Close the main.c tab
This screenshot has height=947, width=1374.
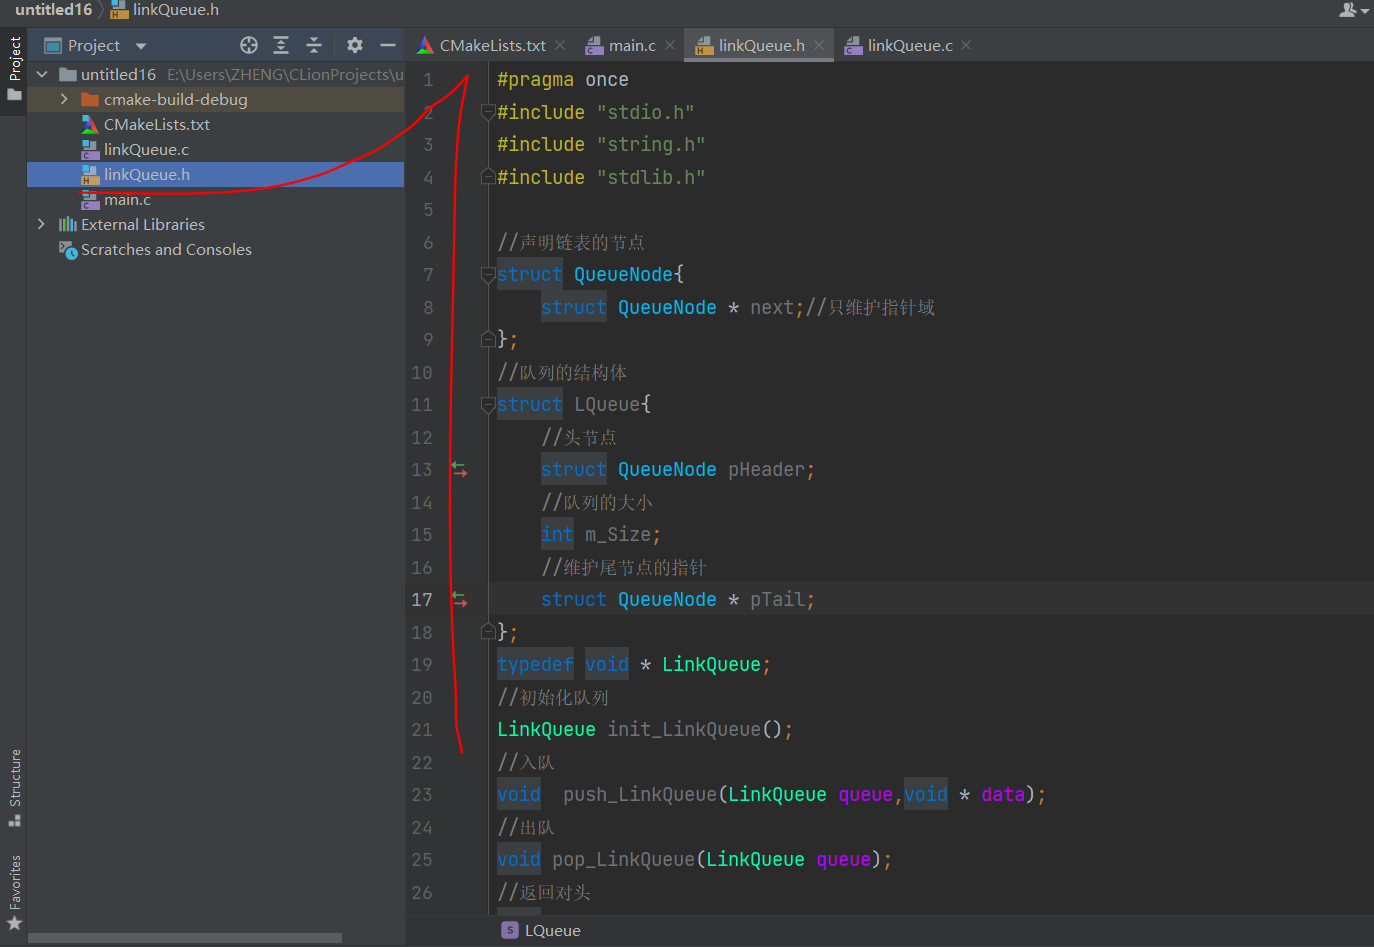point(670,45)
